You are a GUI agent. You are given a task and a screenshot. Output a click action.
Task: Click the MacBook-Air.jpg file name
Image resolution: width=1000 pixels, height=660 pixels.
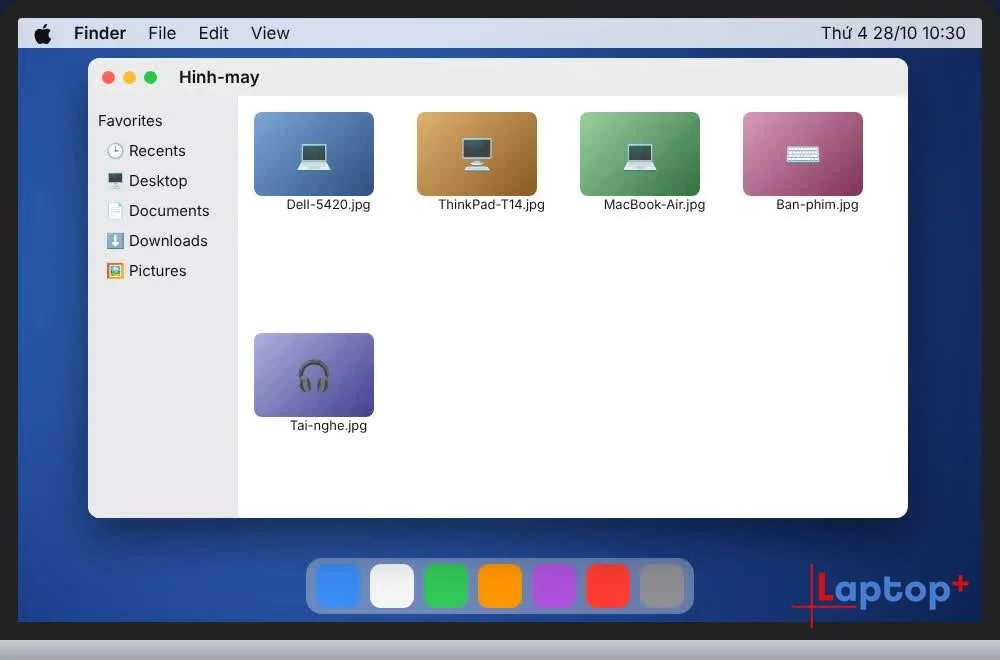[654, 205]
